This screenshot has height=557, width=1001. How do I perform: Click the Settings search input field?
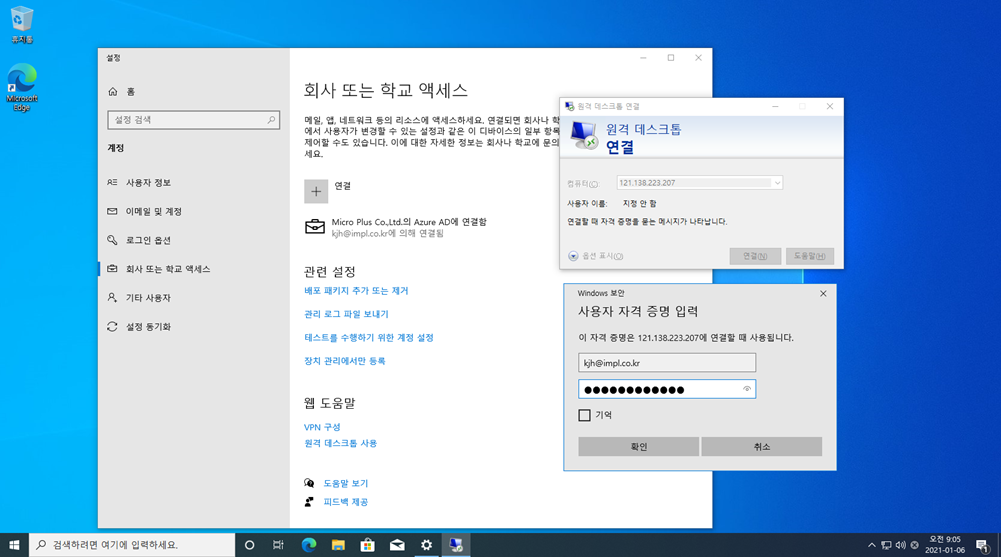(193, 119)
